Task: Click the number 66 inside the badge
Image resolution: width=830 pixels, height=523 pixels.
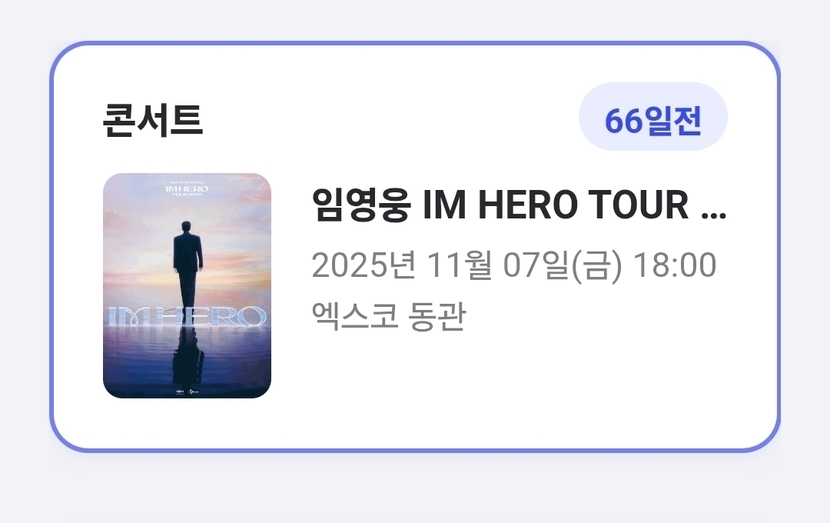Action: (623, 121)
